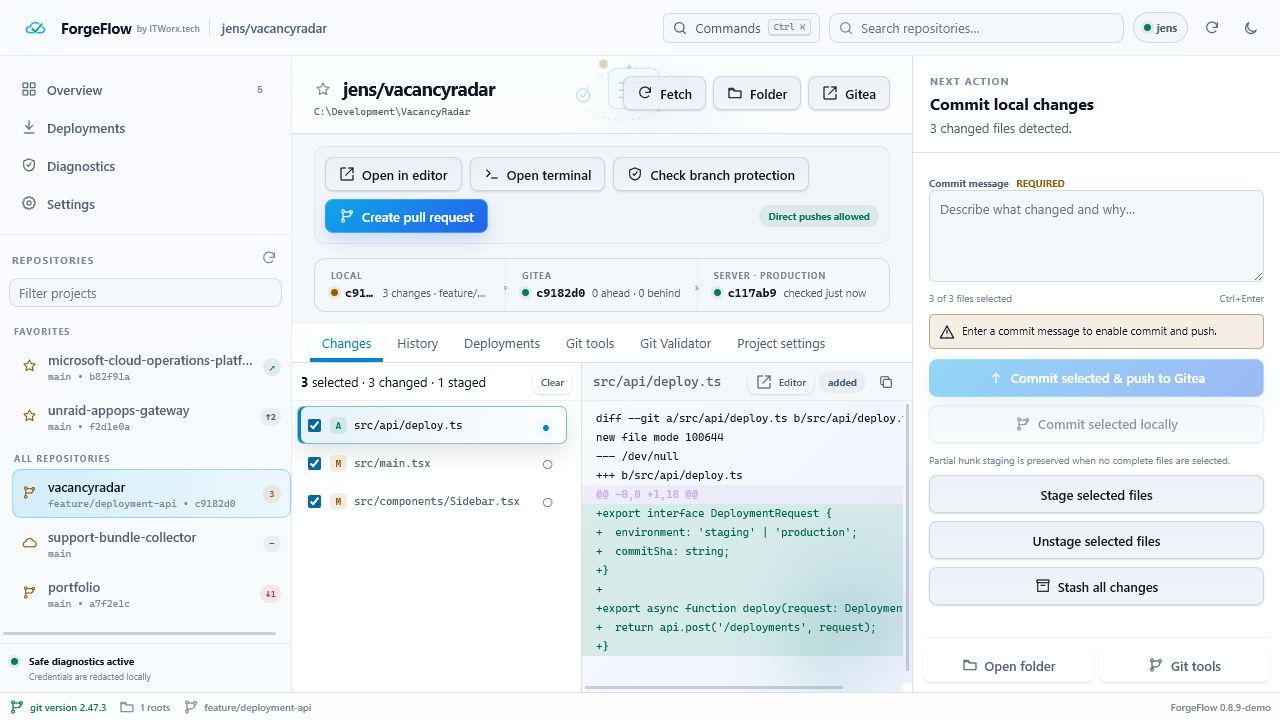The image size is (1280, 720).
Task: Star the jens/vacancyradar repository
Action: point(323,90)
